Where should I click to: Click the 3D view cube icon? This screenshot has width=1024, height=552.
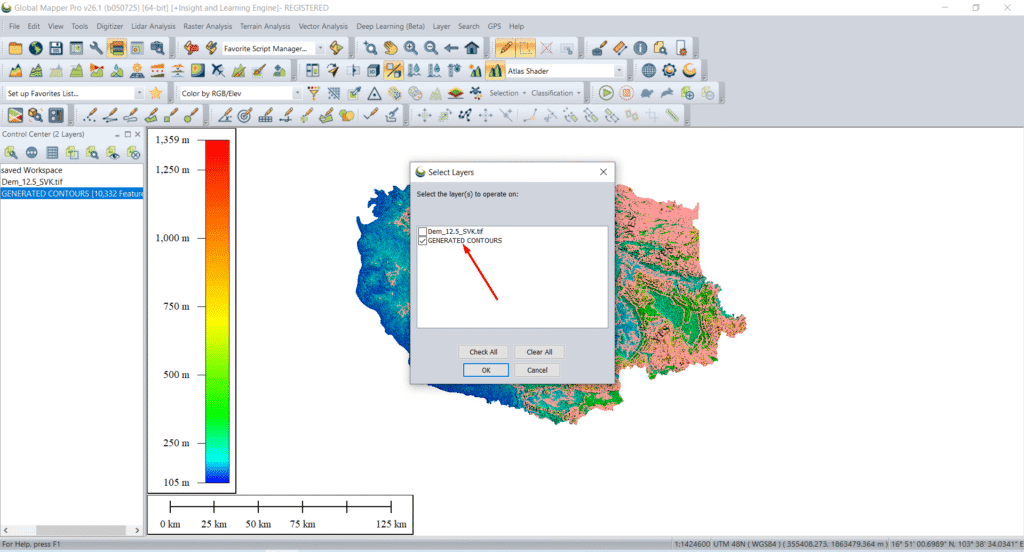pyautogui.click(x=373, y=71)
